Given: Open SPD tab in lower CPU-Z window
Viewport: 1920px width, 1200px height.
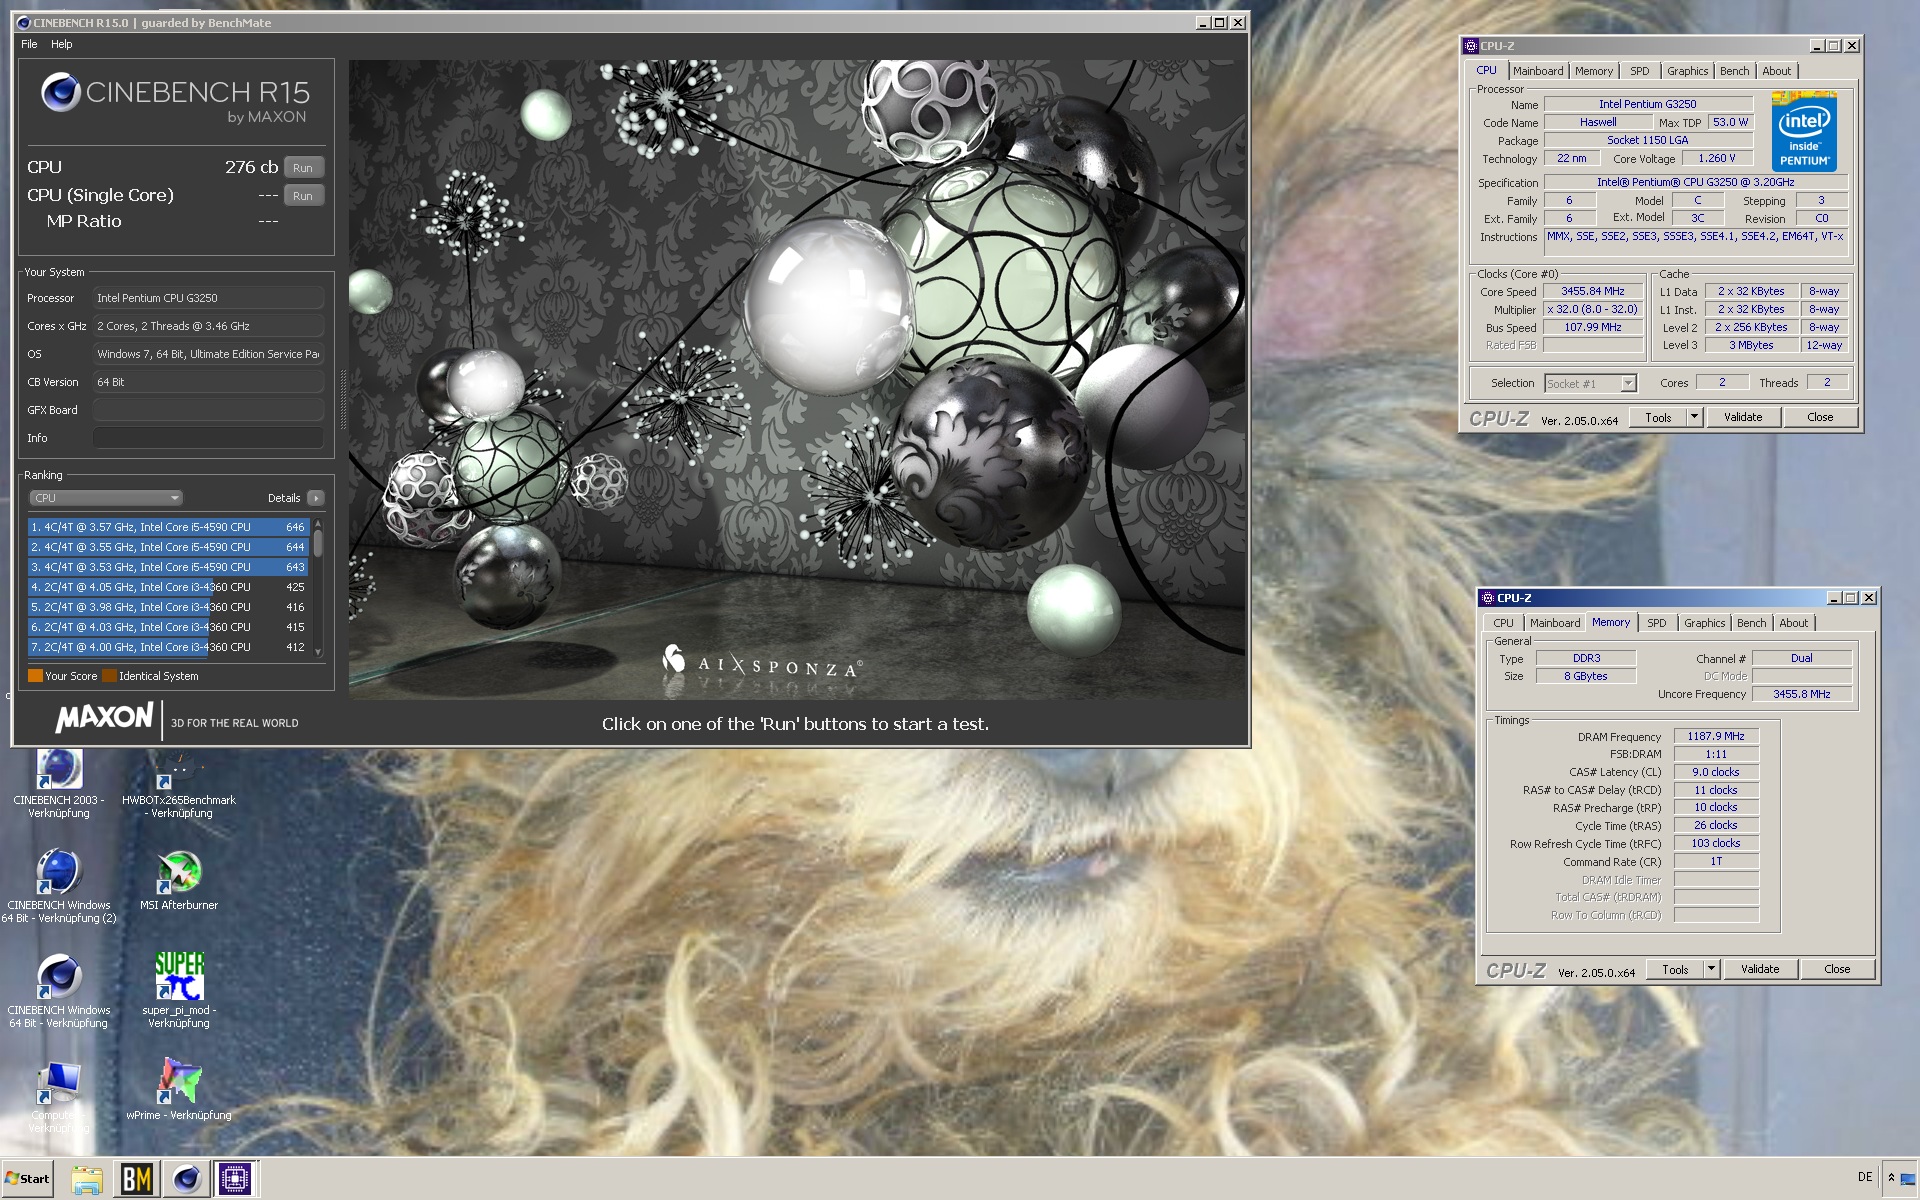Looking at the screenshot, I should pos(1657,623).
